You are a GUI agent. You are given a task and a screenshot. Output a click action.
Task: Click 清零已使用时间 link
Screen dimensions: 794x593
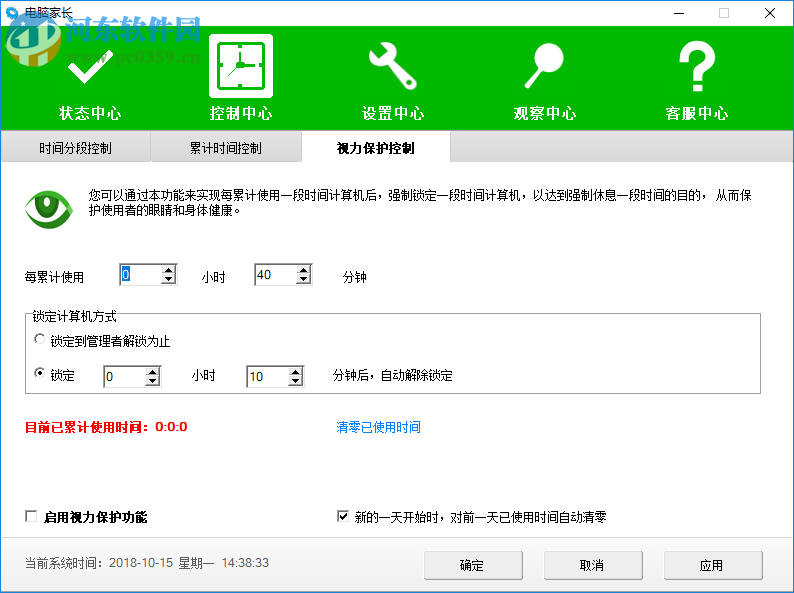378,427
